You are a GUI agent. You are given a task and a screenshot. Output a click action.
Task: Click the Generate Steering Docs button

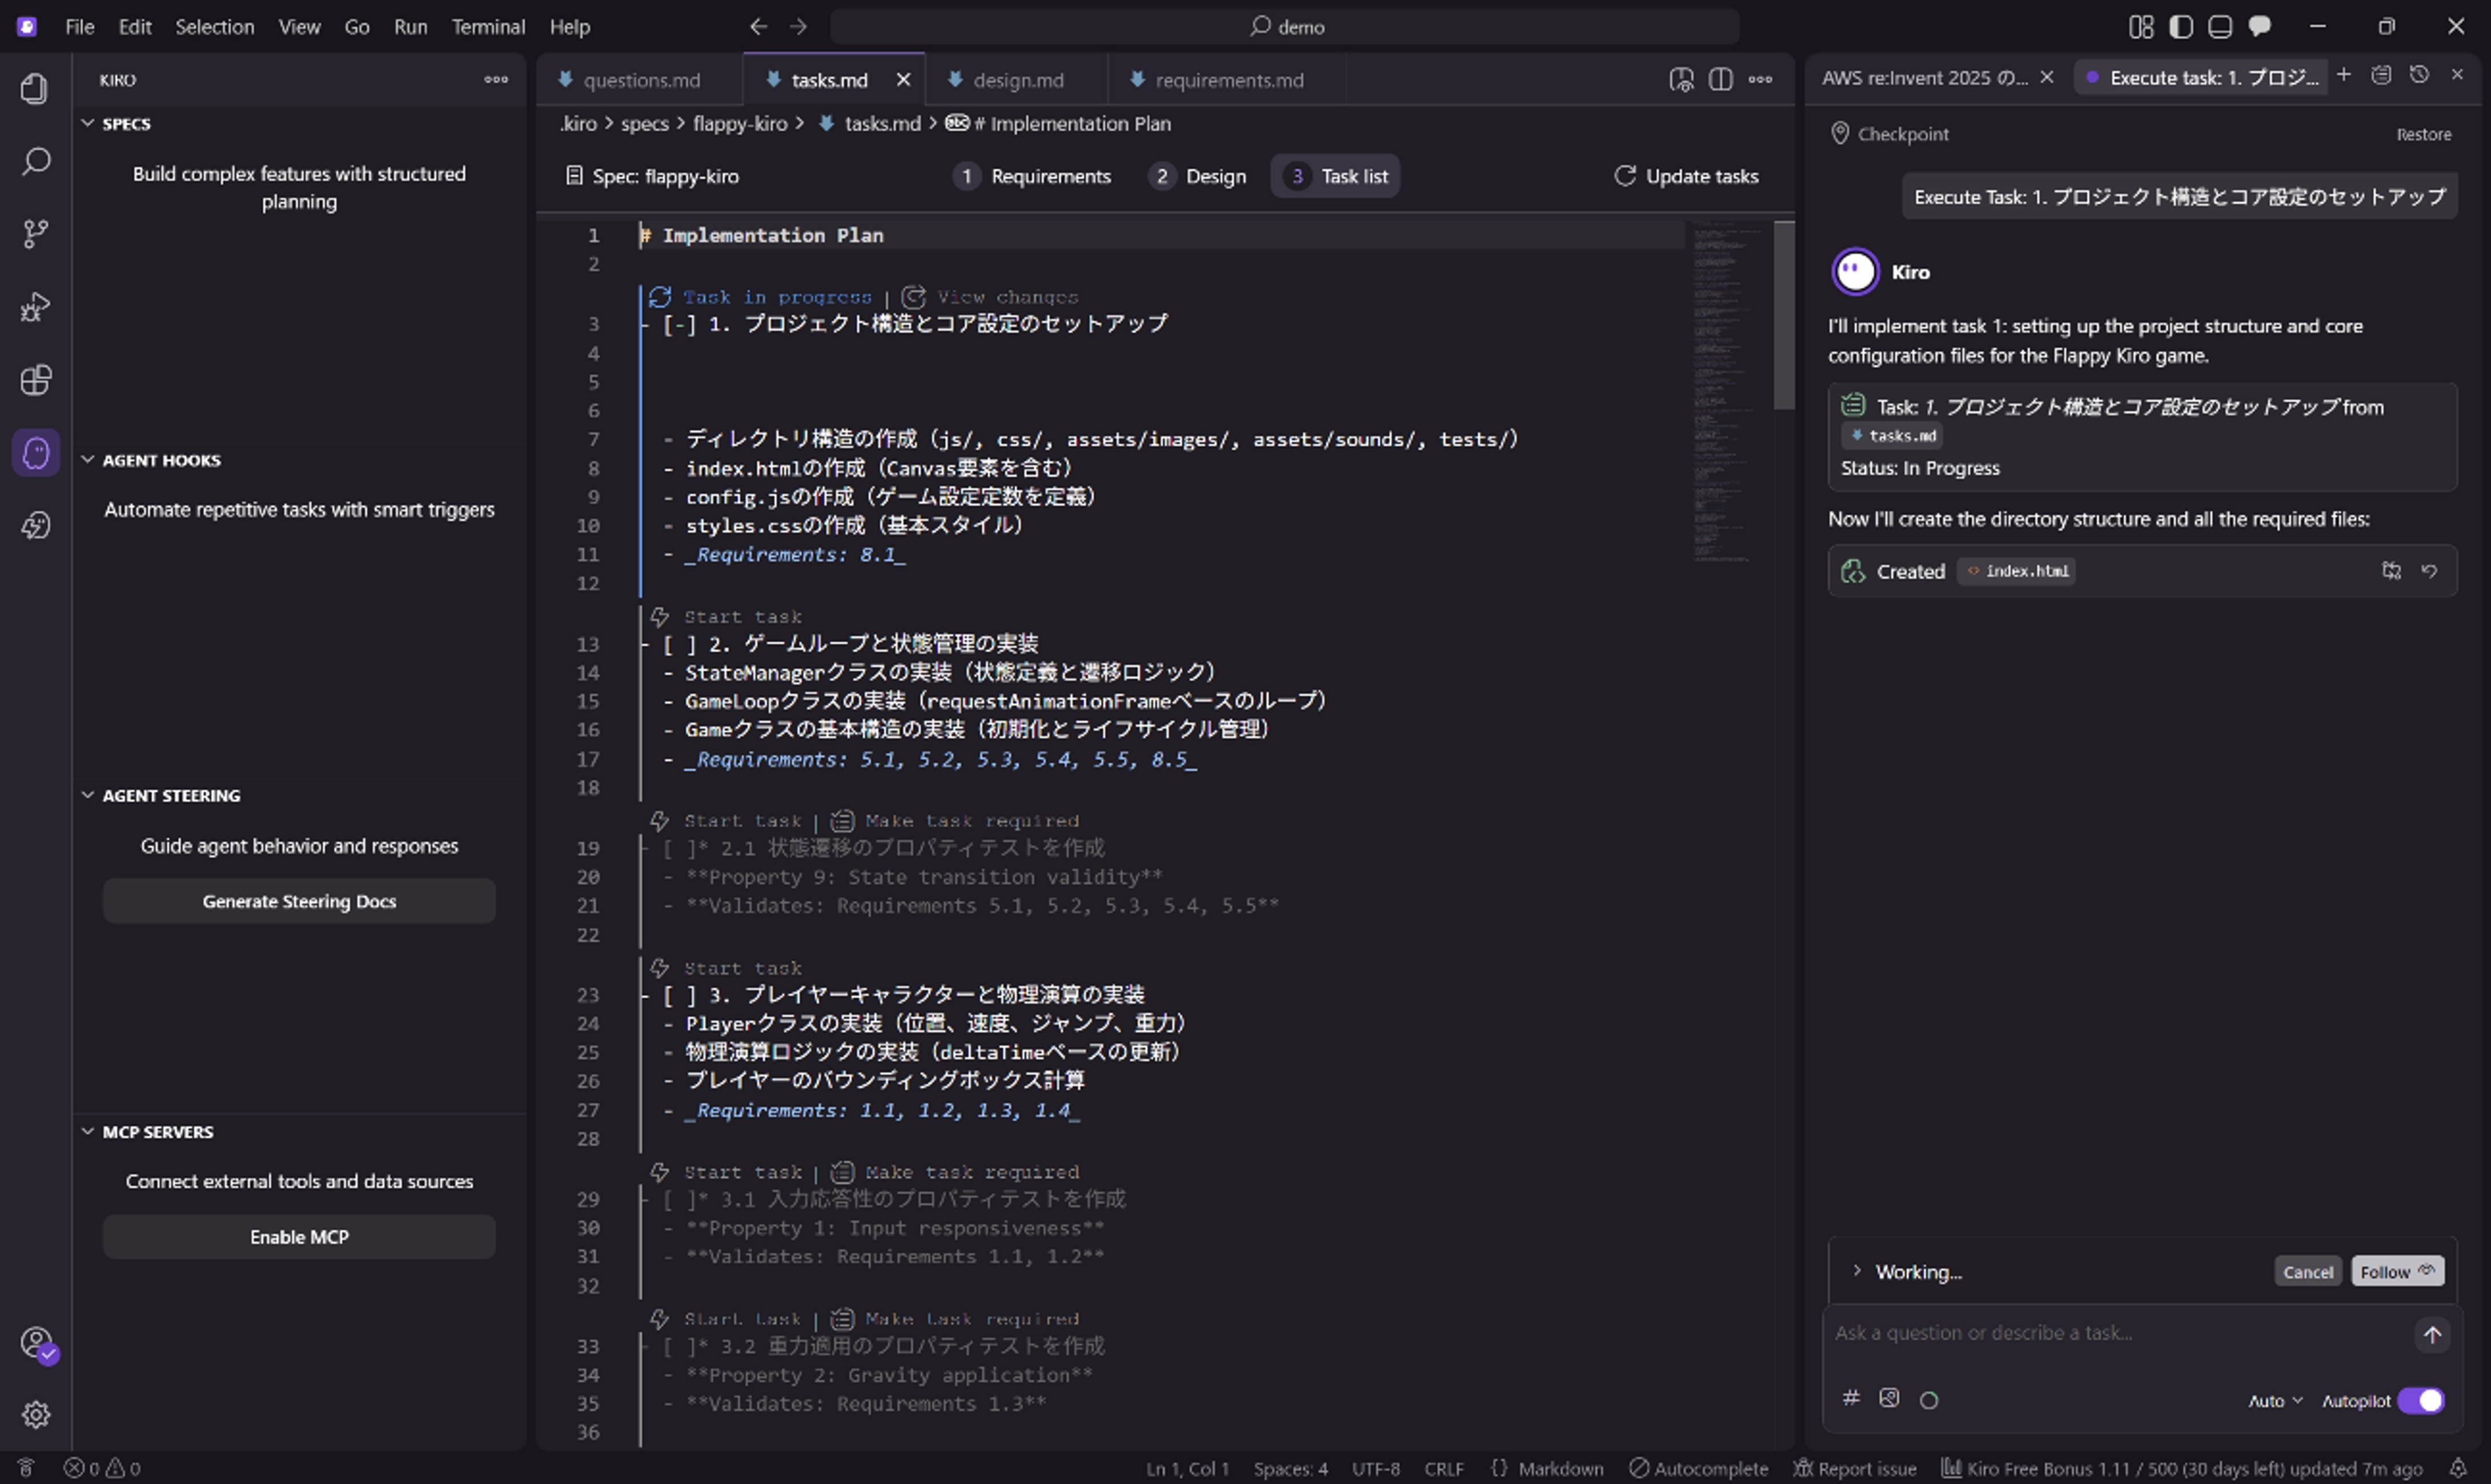click(x=299, y=901)
